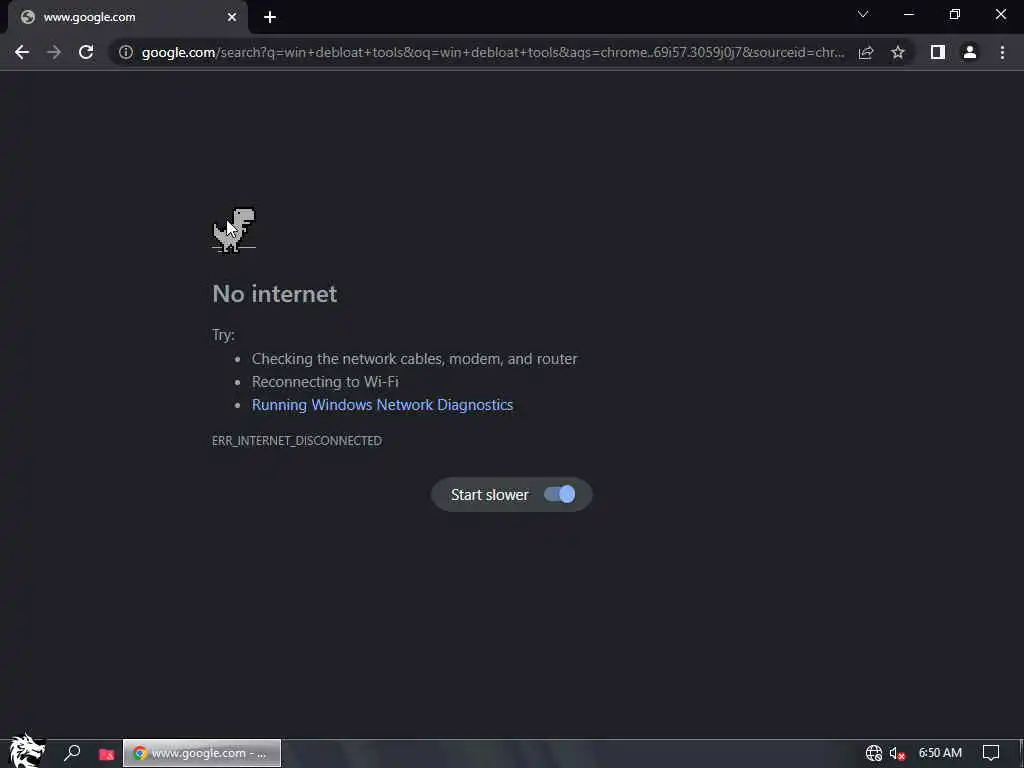
Task: Open the red folder taskbar icon
Action: [106, 754]
